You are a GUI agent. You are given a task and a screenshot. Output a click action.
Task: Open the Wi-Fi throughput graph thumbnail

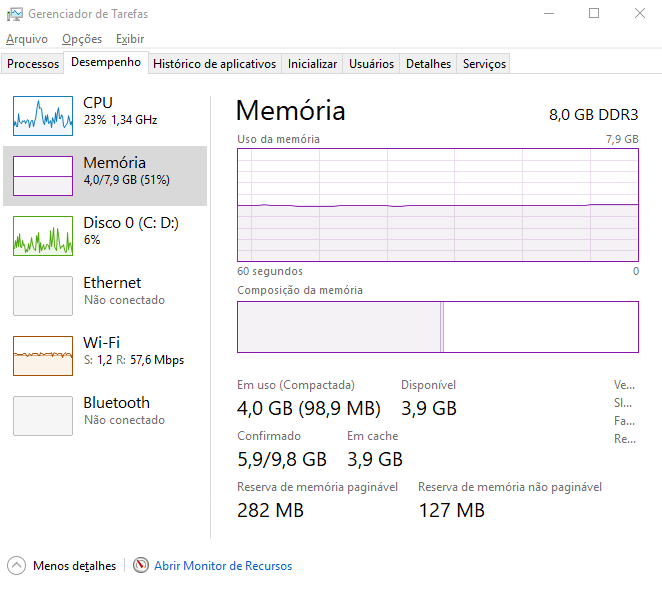click(x=43, y=355)
